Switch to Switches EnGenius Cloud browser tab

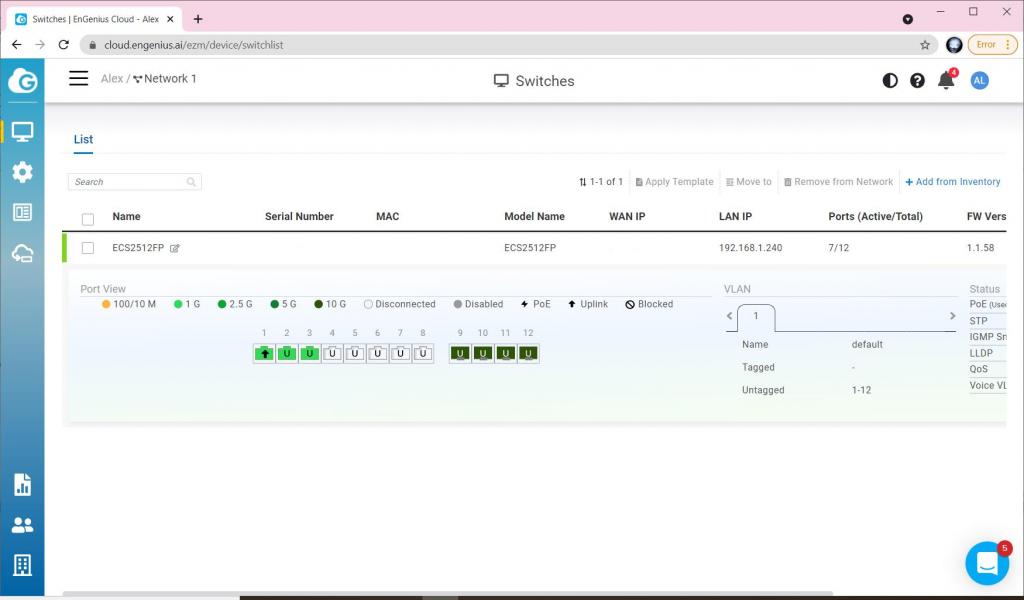[95, 20]
